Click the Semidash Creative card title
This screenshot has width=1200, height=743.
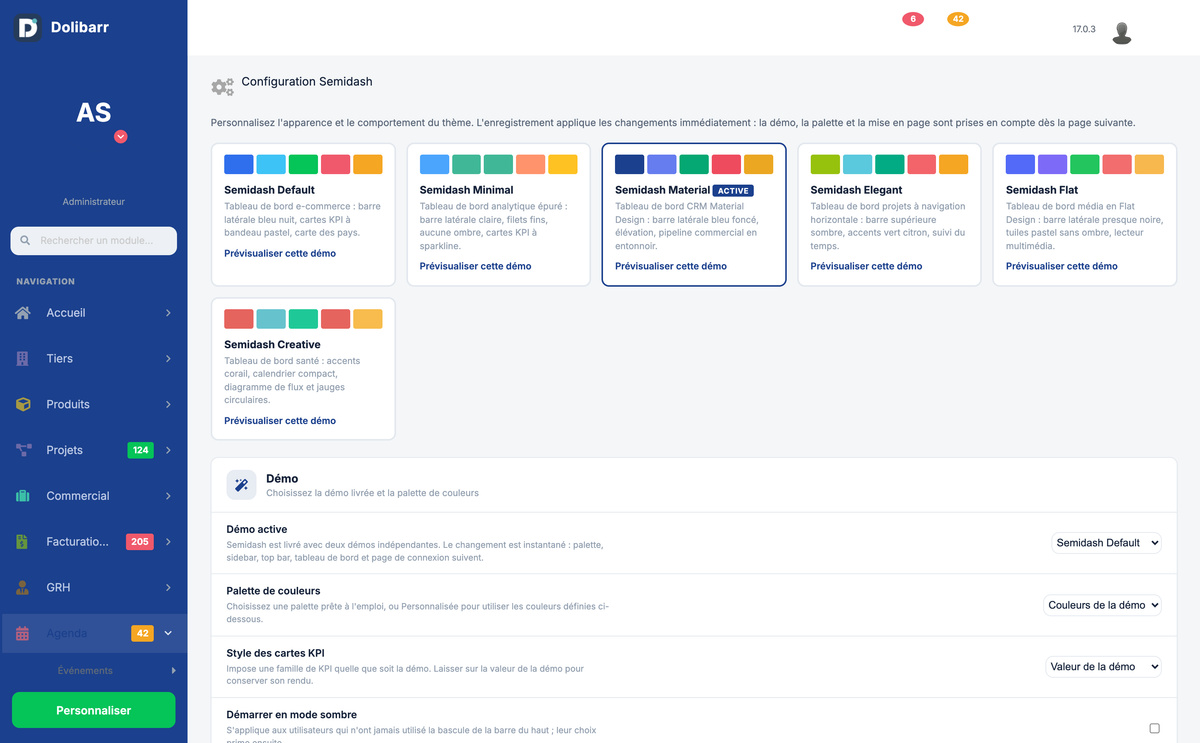pyautogui.click(x=272, y=345)
